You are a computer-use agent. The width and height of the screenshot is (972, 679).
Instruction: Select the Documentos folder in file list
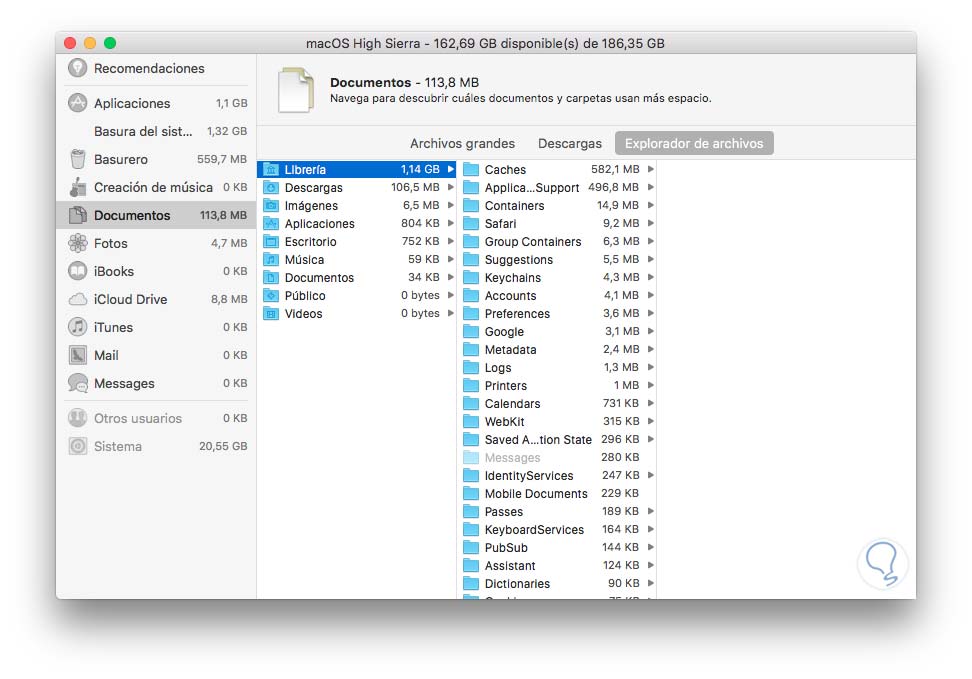point(357,277)
